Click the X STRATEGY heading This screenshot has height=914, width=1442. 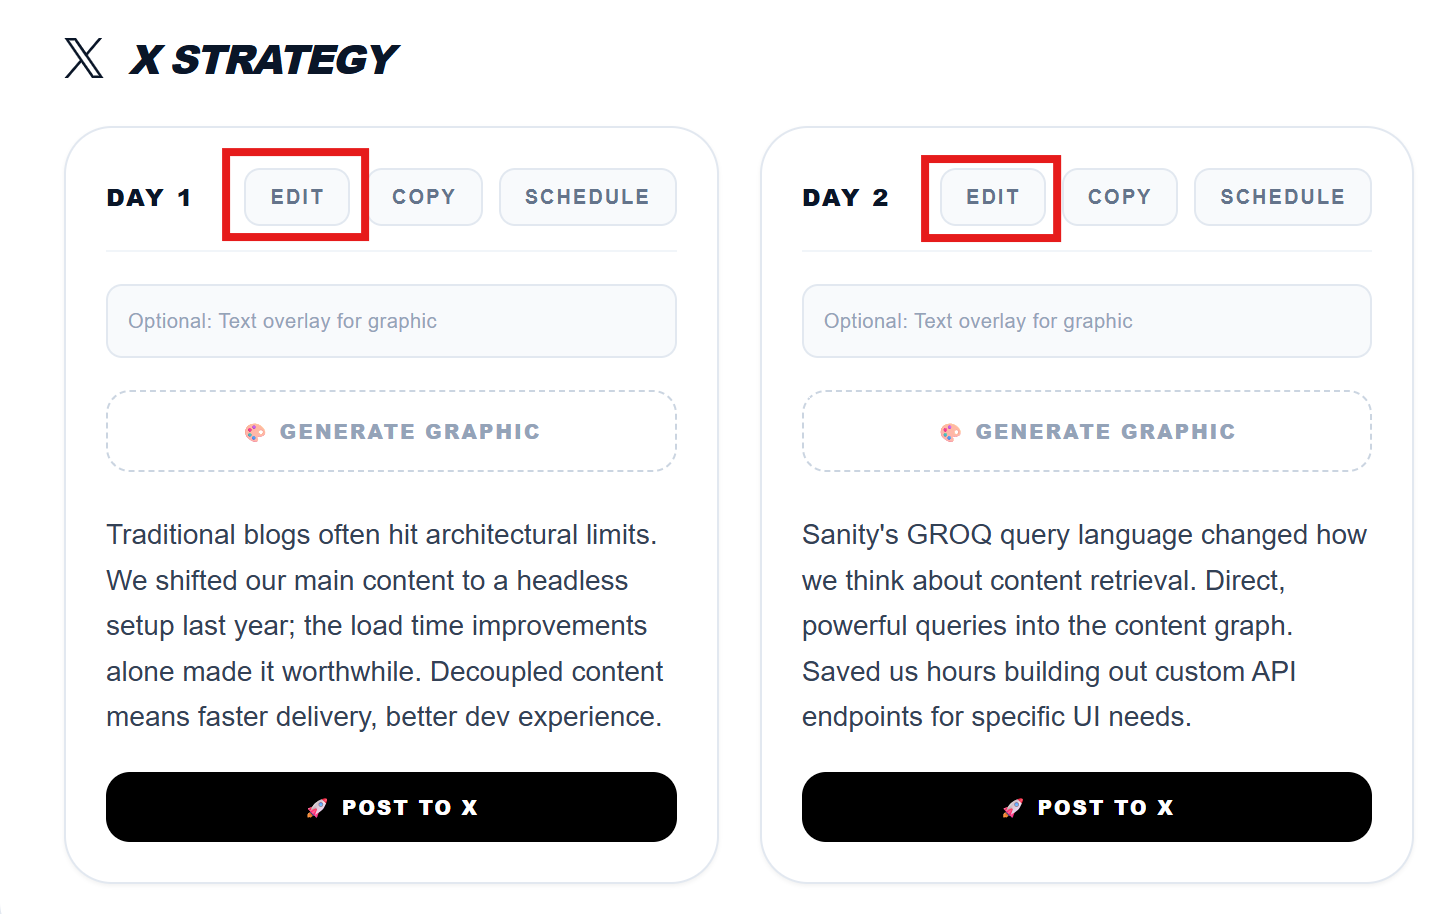coord(264,60)
